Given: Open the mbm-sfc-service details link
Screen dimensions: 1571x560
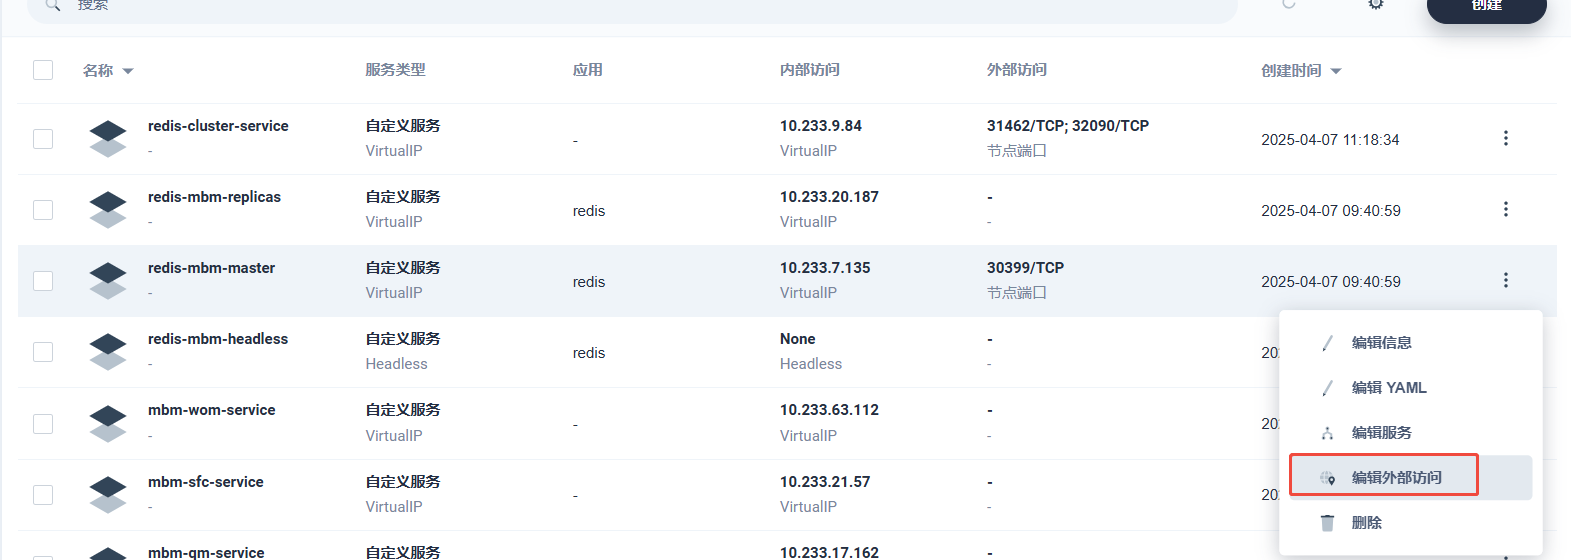Looking at the screenshot, I should (x=205, y=482).
